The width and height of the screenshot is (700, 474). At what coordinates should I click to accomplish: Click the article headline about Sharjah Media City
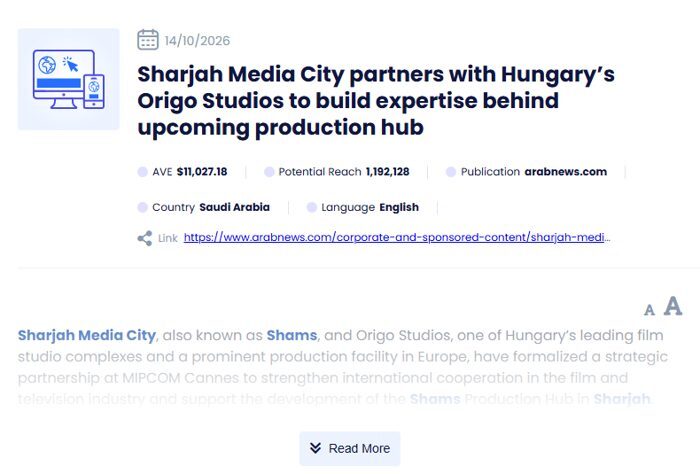[376, 100]
